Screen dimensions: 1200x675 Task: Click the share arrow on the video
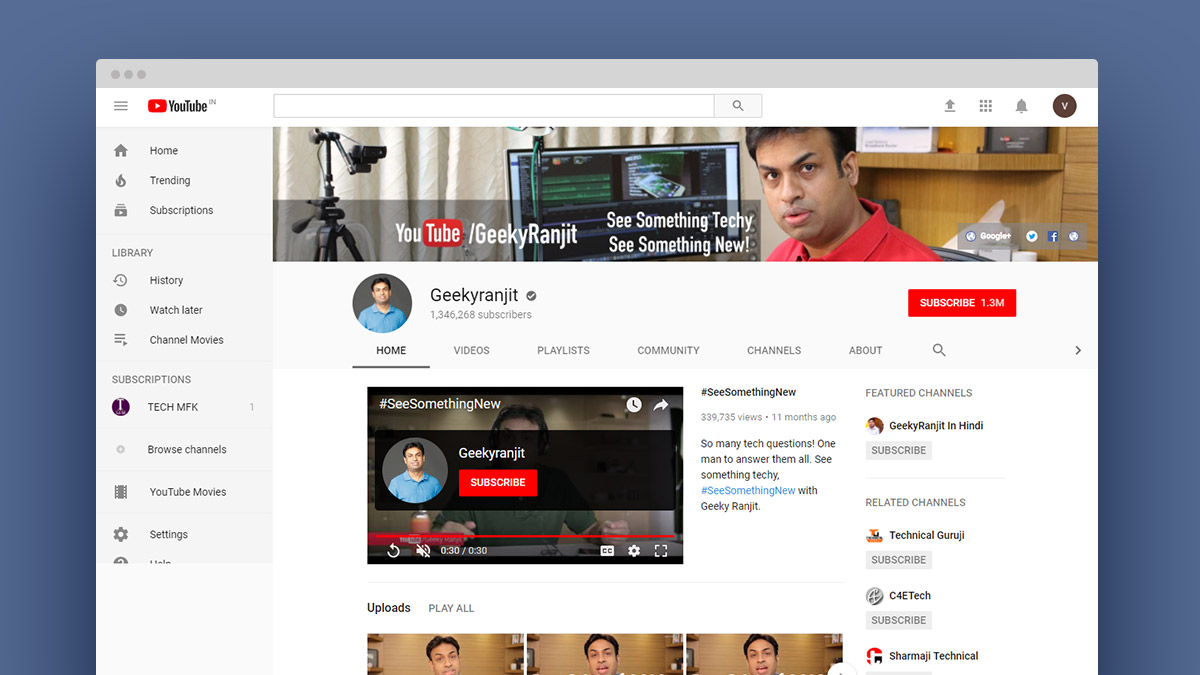point(661,405)
